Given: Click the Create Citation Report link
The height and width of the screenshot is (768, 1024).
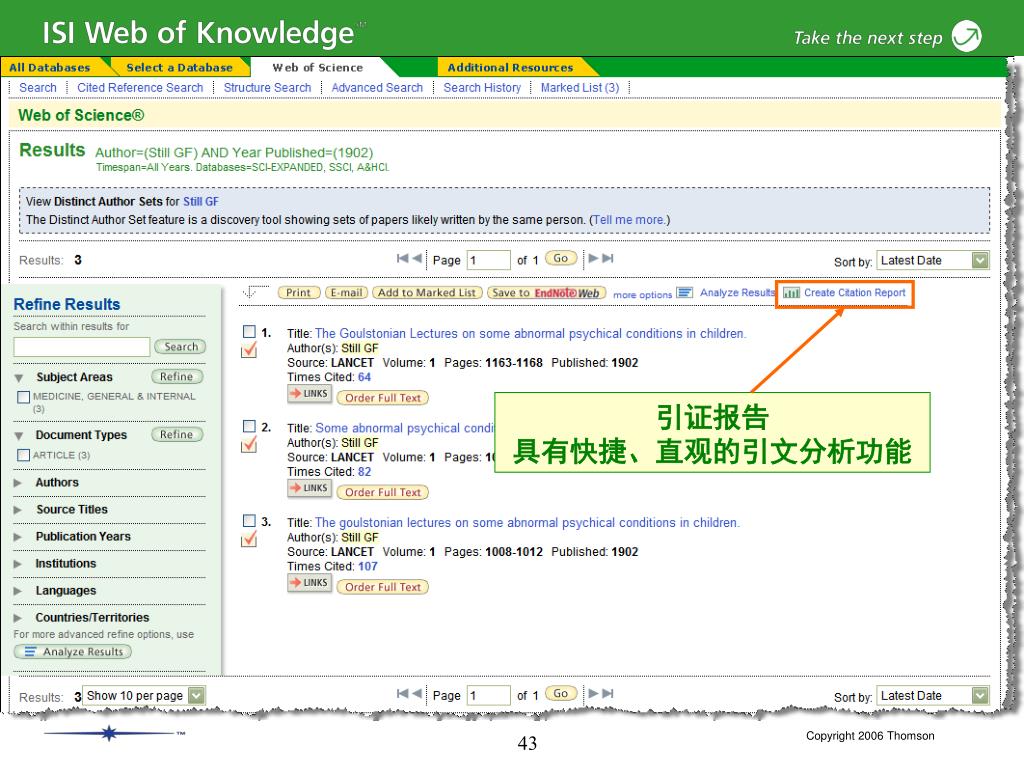Looking at the screenshot, I should 854,293.
